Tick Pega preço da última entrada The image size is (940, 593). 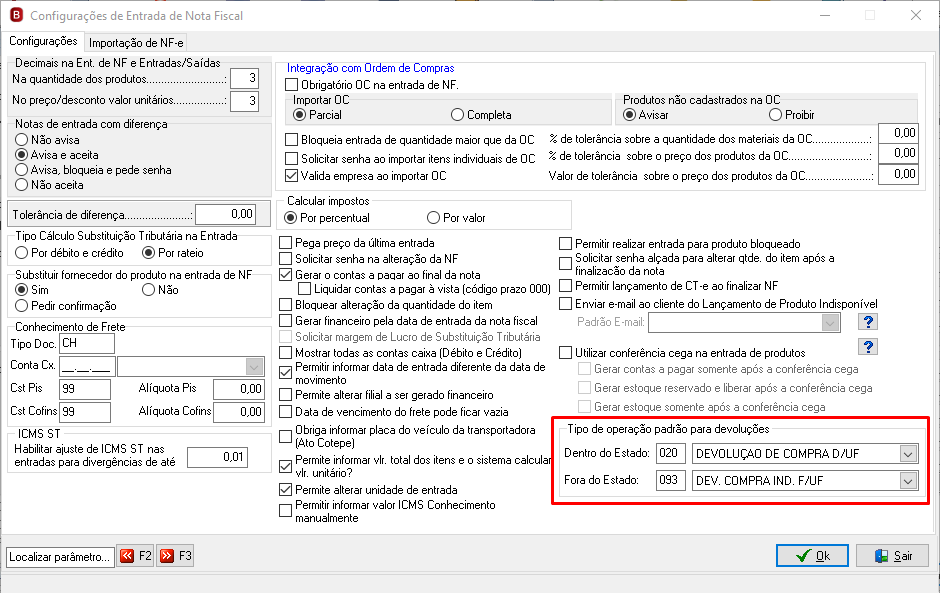(285, 243)
